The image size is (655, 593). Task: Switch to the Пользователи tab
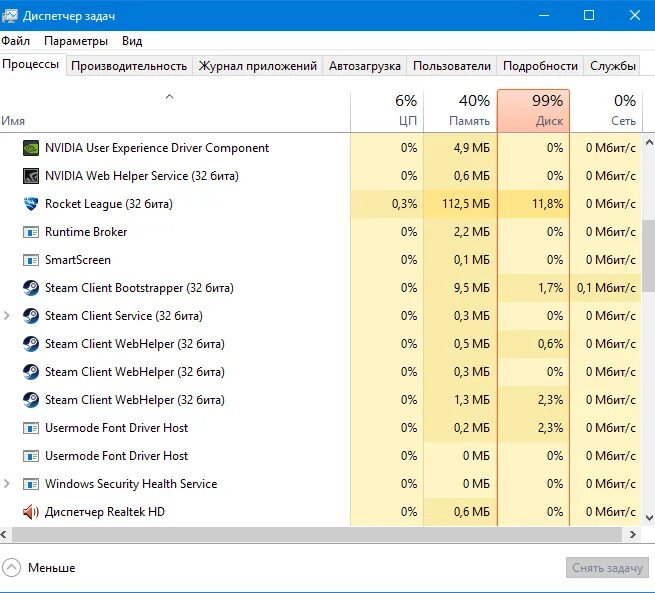tap(452, 66)
